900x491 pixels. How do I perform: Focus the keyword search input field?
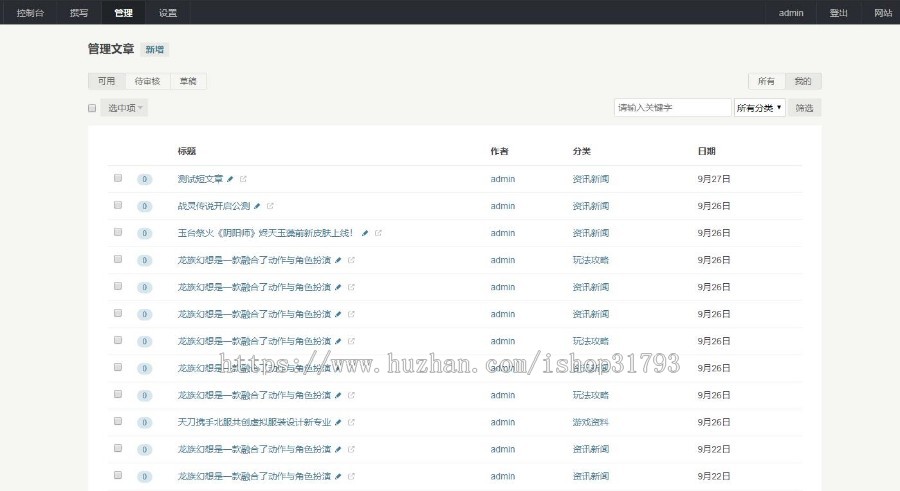(672, 108)
